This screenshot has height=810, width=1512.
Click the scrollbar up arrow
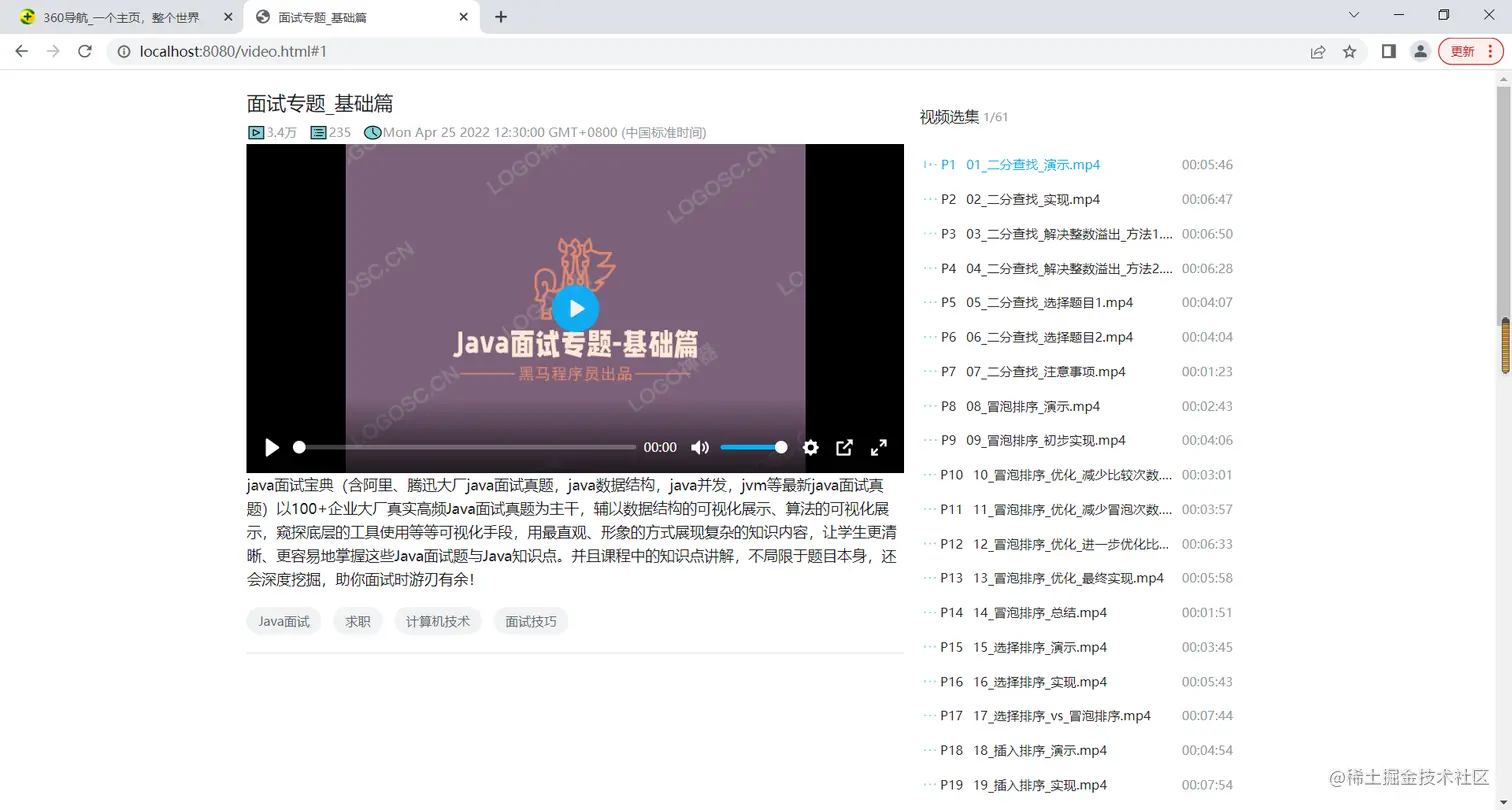(x=1504, y=78)
